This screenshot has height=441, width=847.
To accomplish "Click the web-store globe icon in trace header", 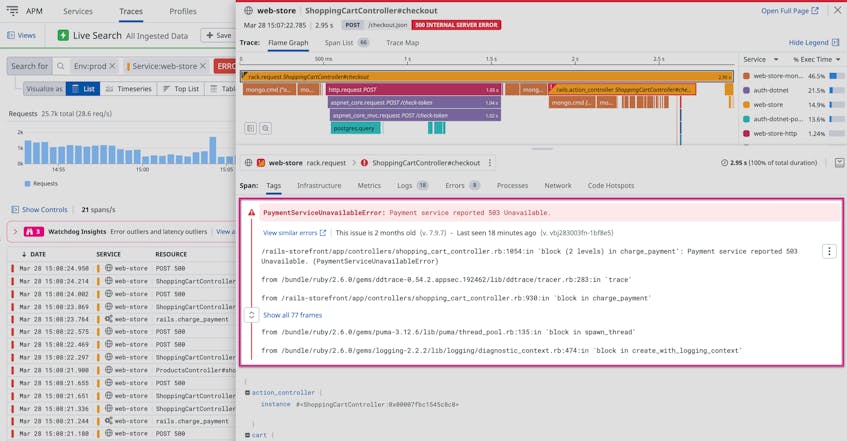I will 248,10.
